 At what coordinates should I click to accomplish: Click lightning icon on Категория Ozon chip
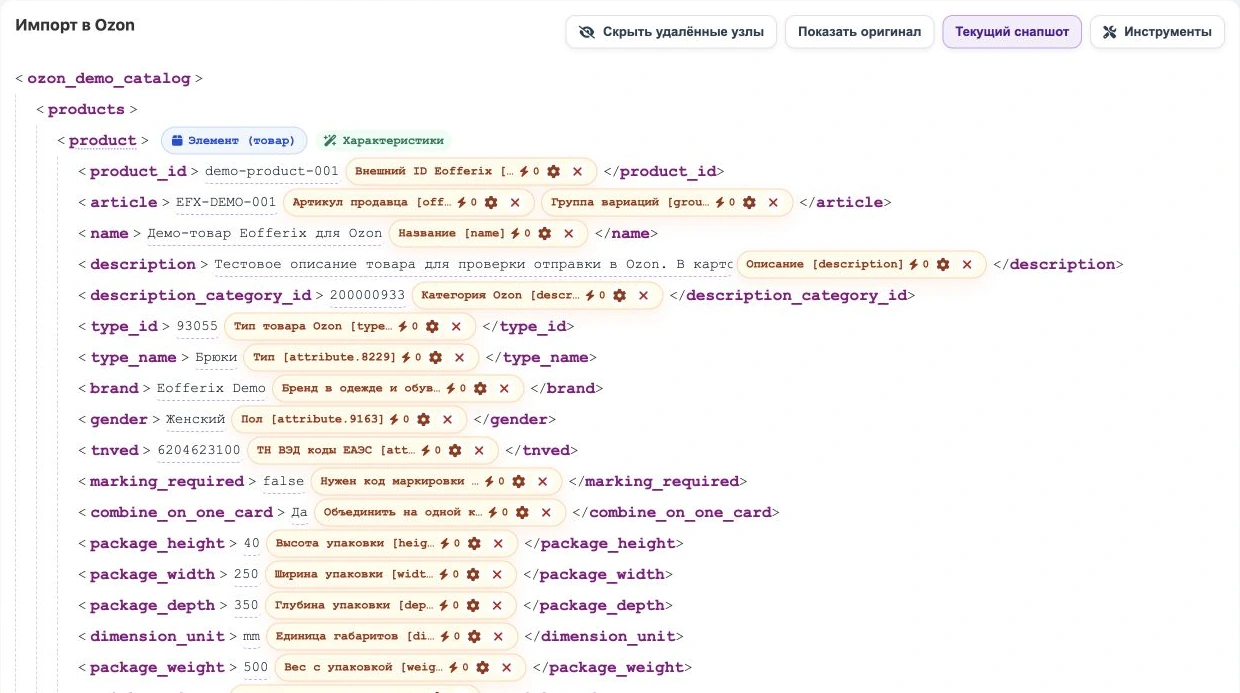coord(590,295)
